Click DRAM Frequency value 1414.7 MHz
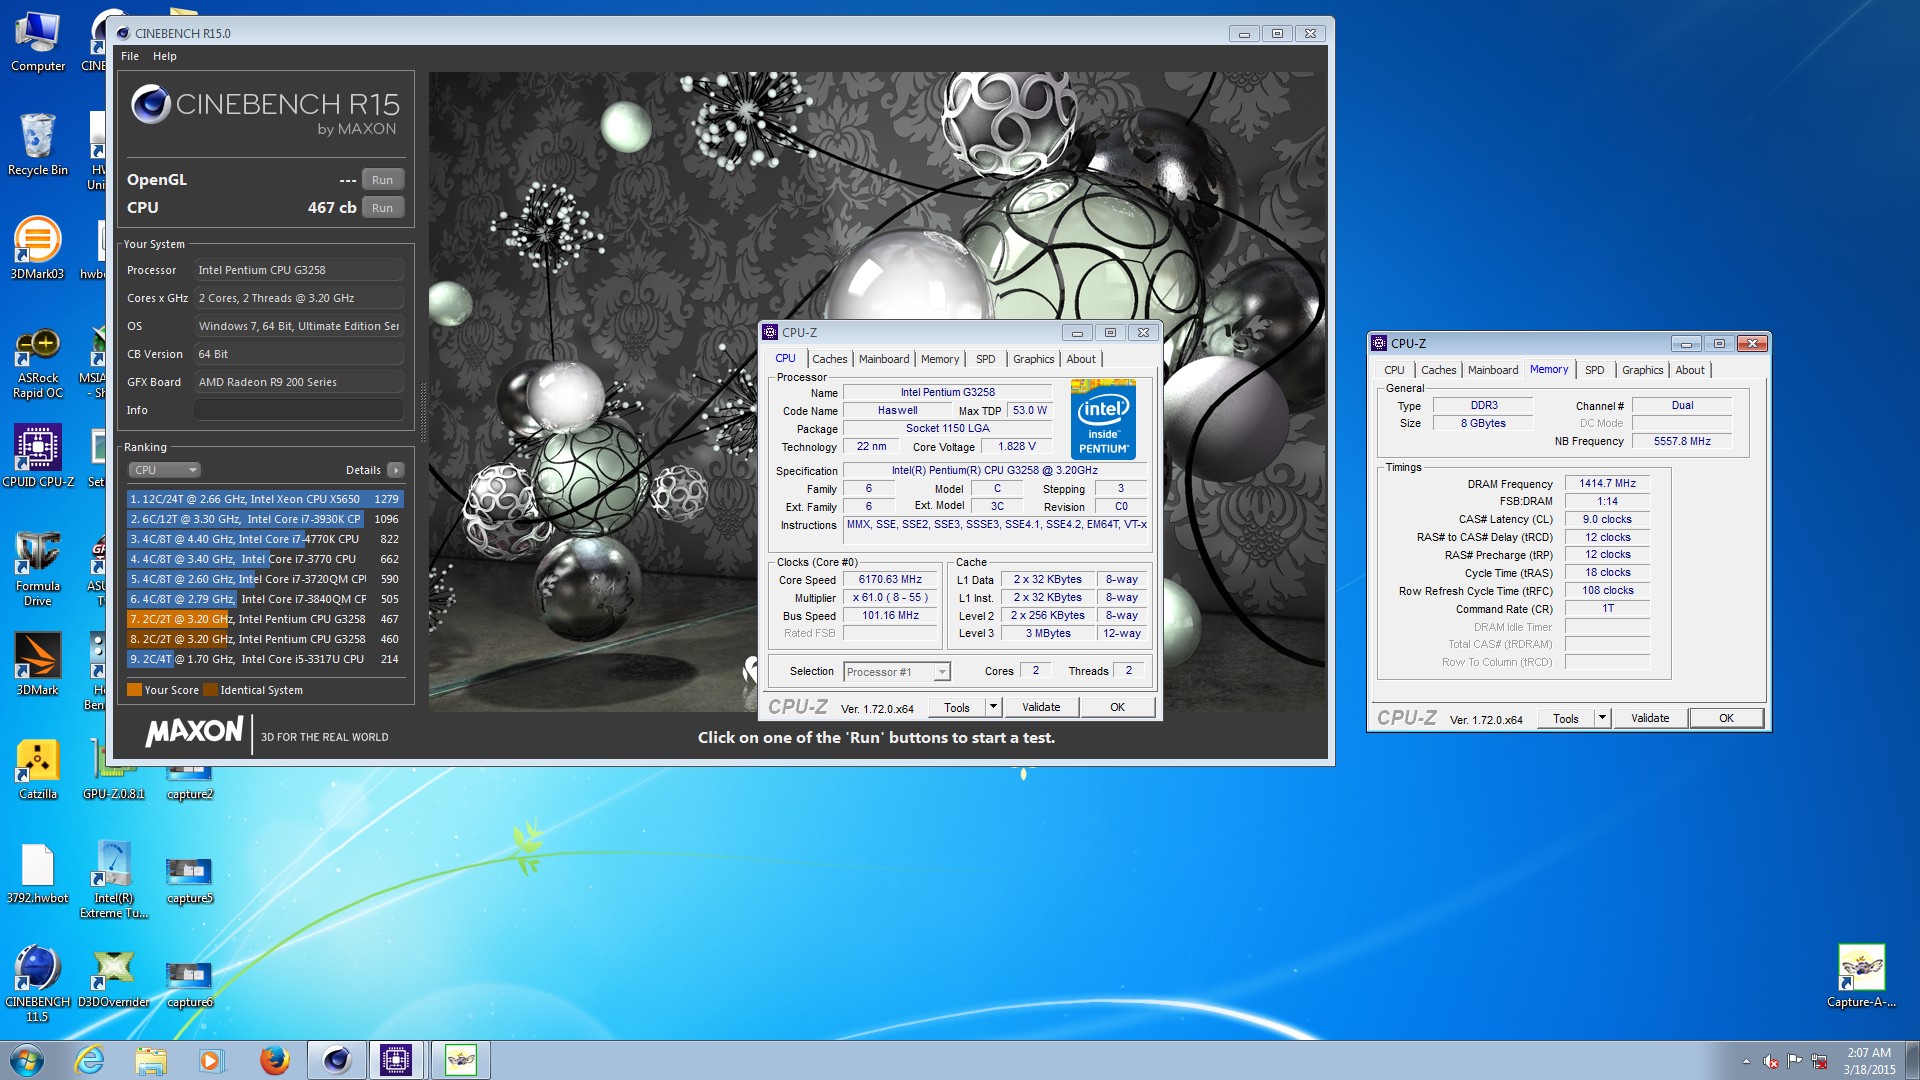Screen dimensions: 1920x1080 click(x=1607, y=483)
